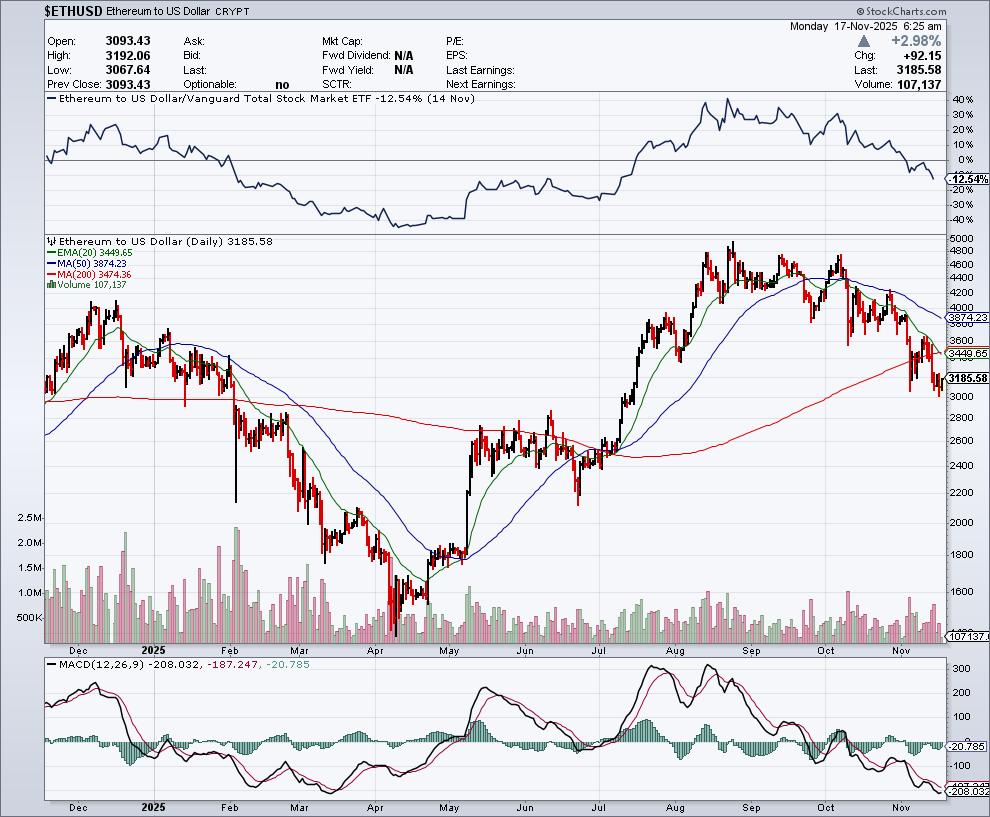The image size is (990, 817).
Task: Click the 500K volume axis label
Action: (x=29, y=617)
